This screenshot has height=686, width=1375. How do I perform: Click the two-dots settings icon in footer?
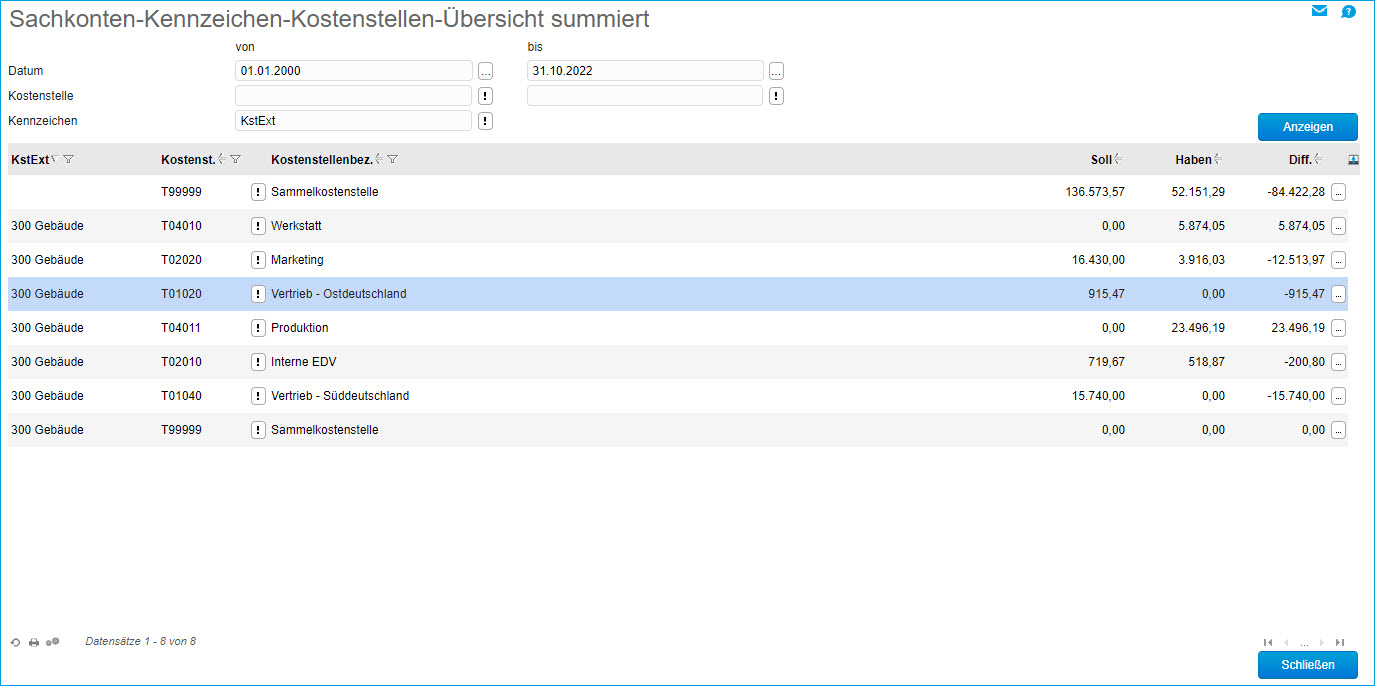pos(53,642)
